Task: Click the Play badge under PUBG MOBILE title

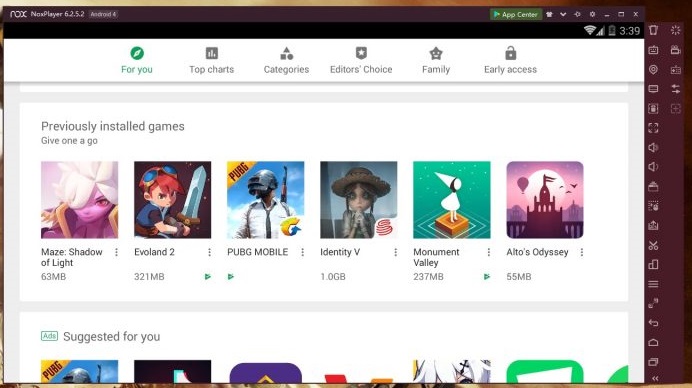Action: tap(231, 277)
